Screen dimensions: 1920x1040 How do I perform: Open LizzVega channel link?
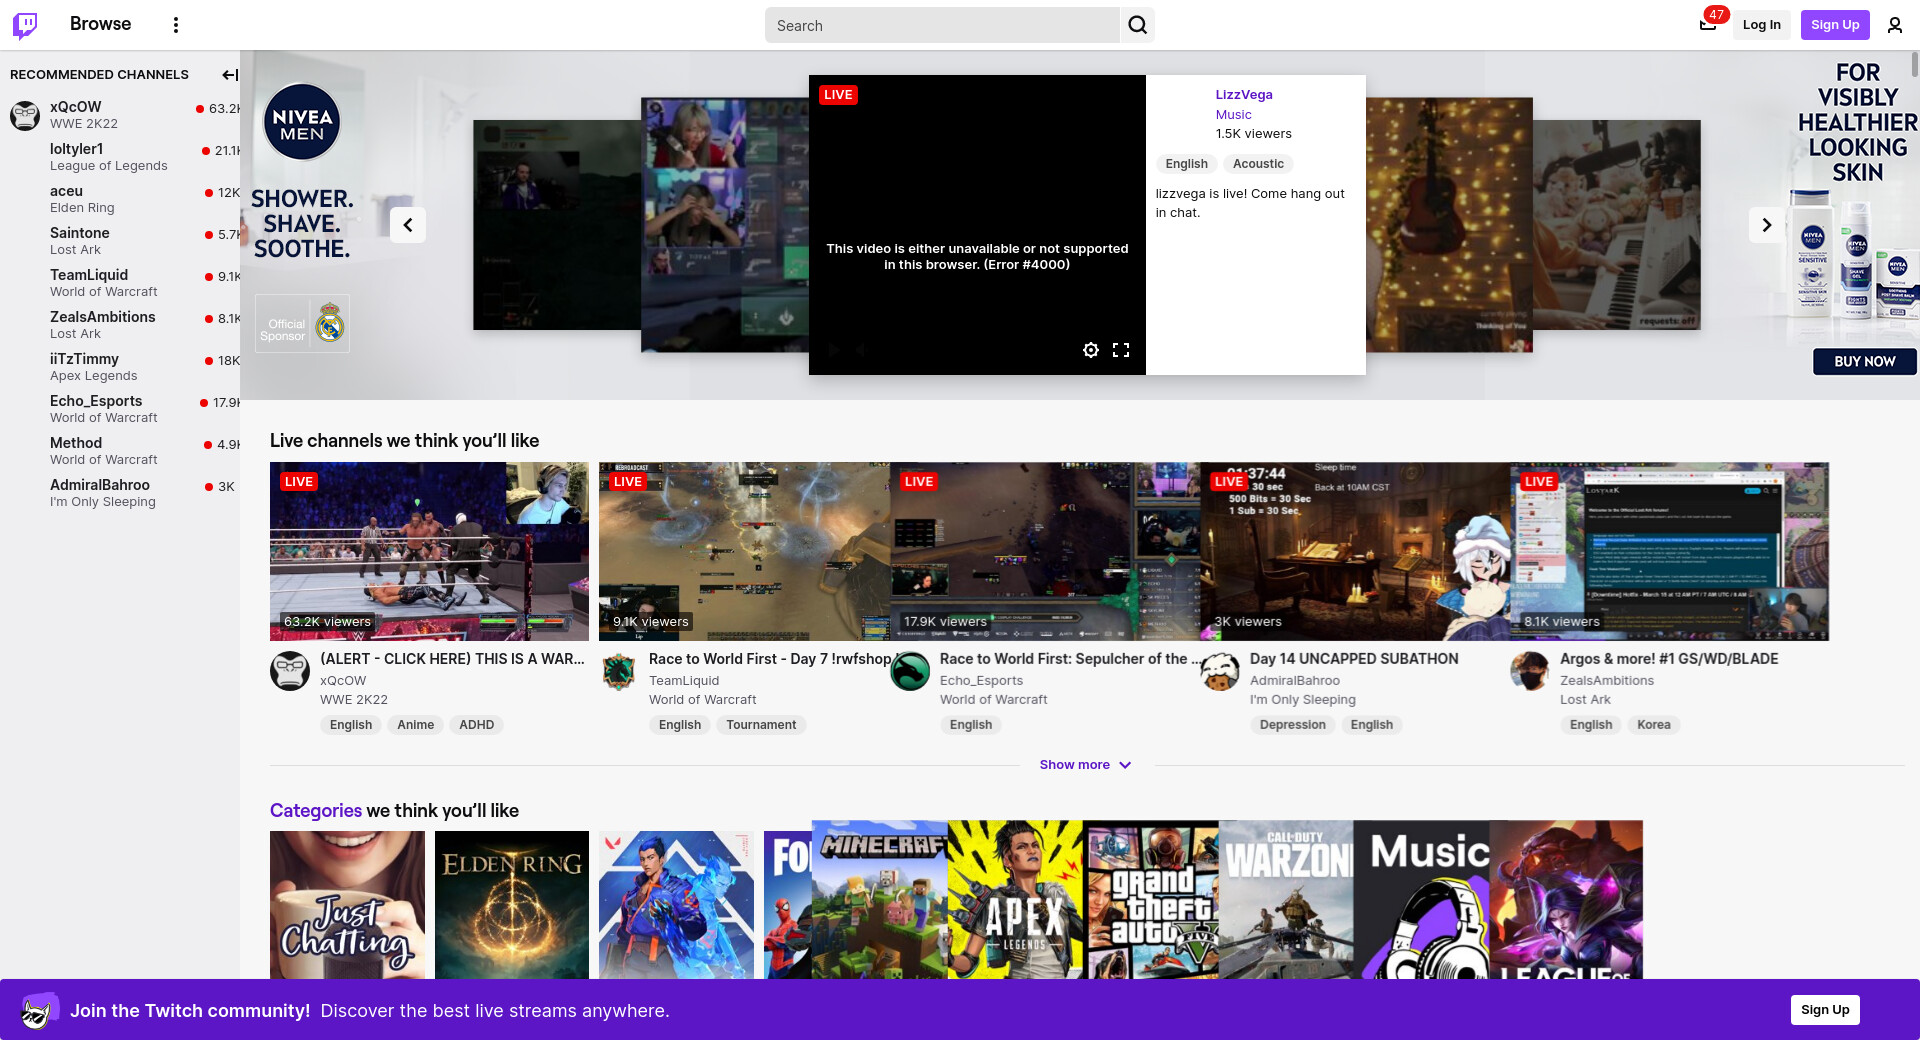pos(1243,95)
